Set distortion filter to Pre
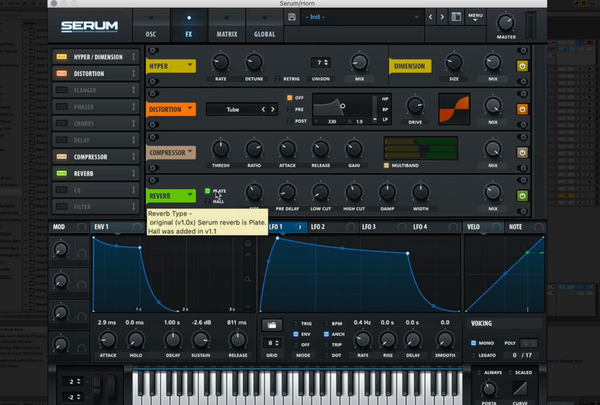 [289, 108]
